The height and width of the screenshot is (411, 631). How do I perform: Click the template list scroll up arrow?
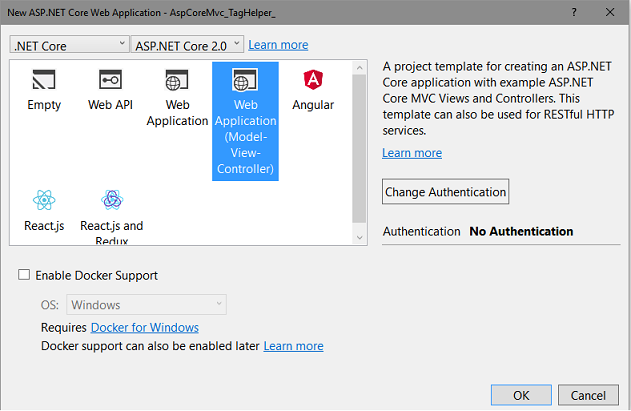359,68
